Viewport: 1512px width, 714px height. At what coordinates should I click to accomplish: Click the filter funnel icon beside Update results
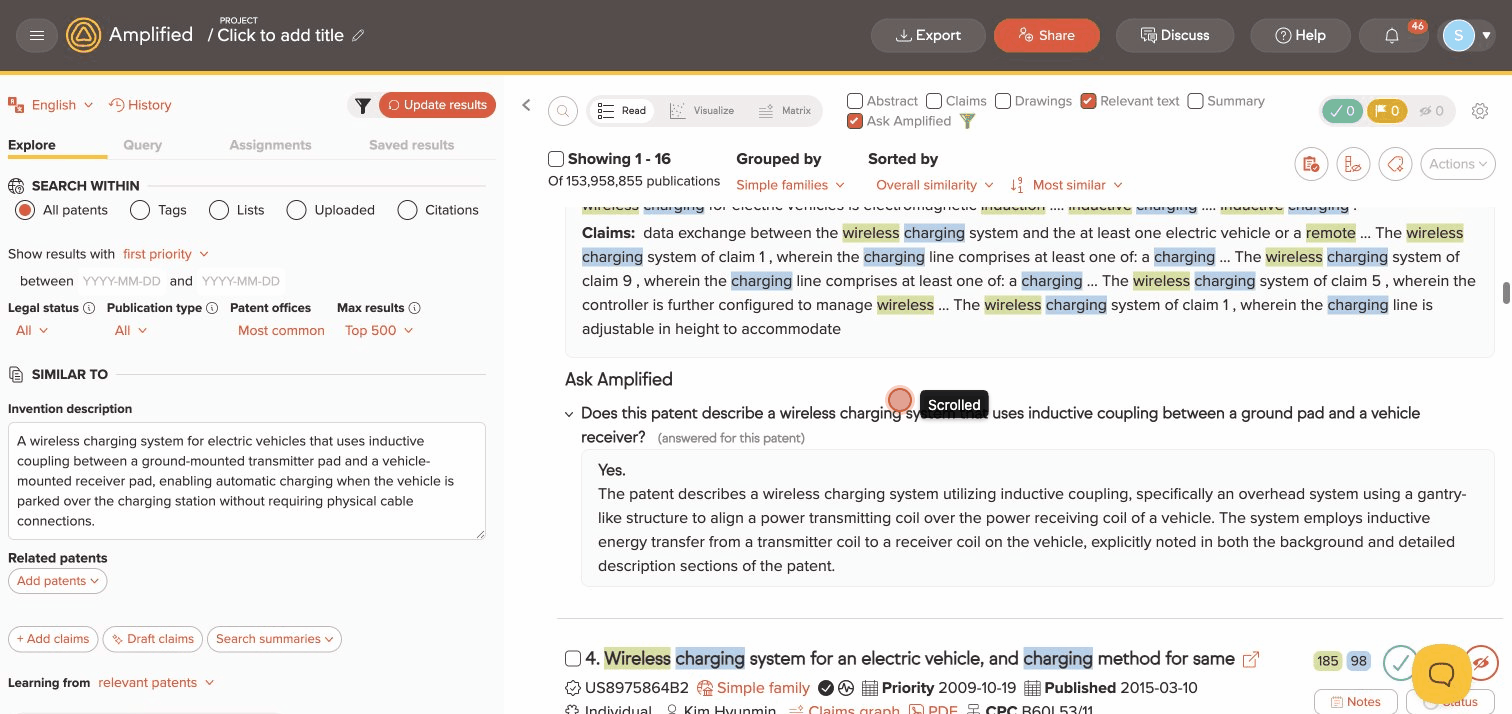click(x=363, y=105)
